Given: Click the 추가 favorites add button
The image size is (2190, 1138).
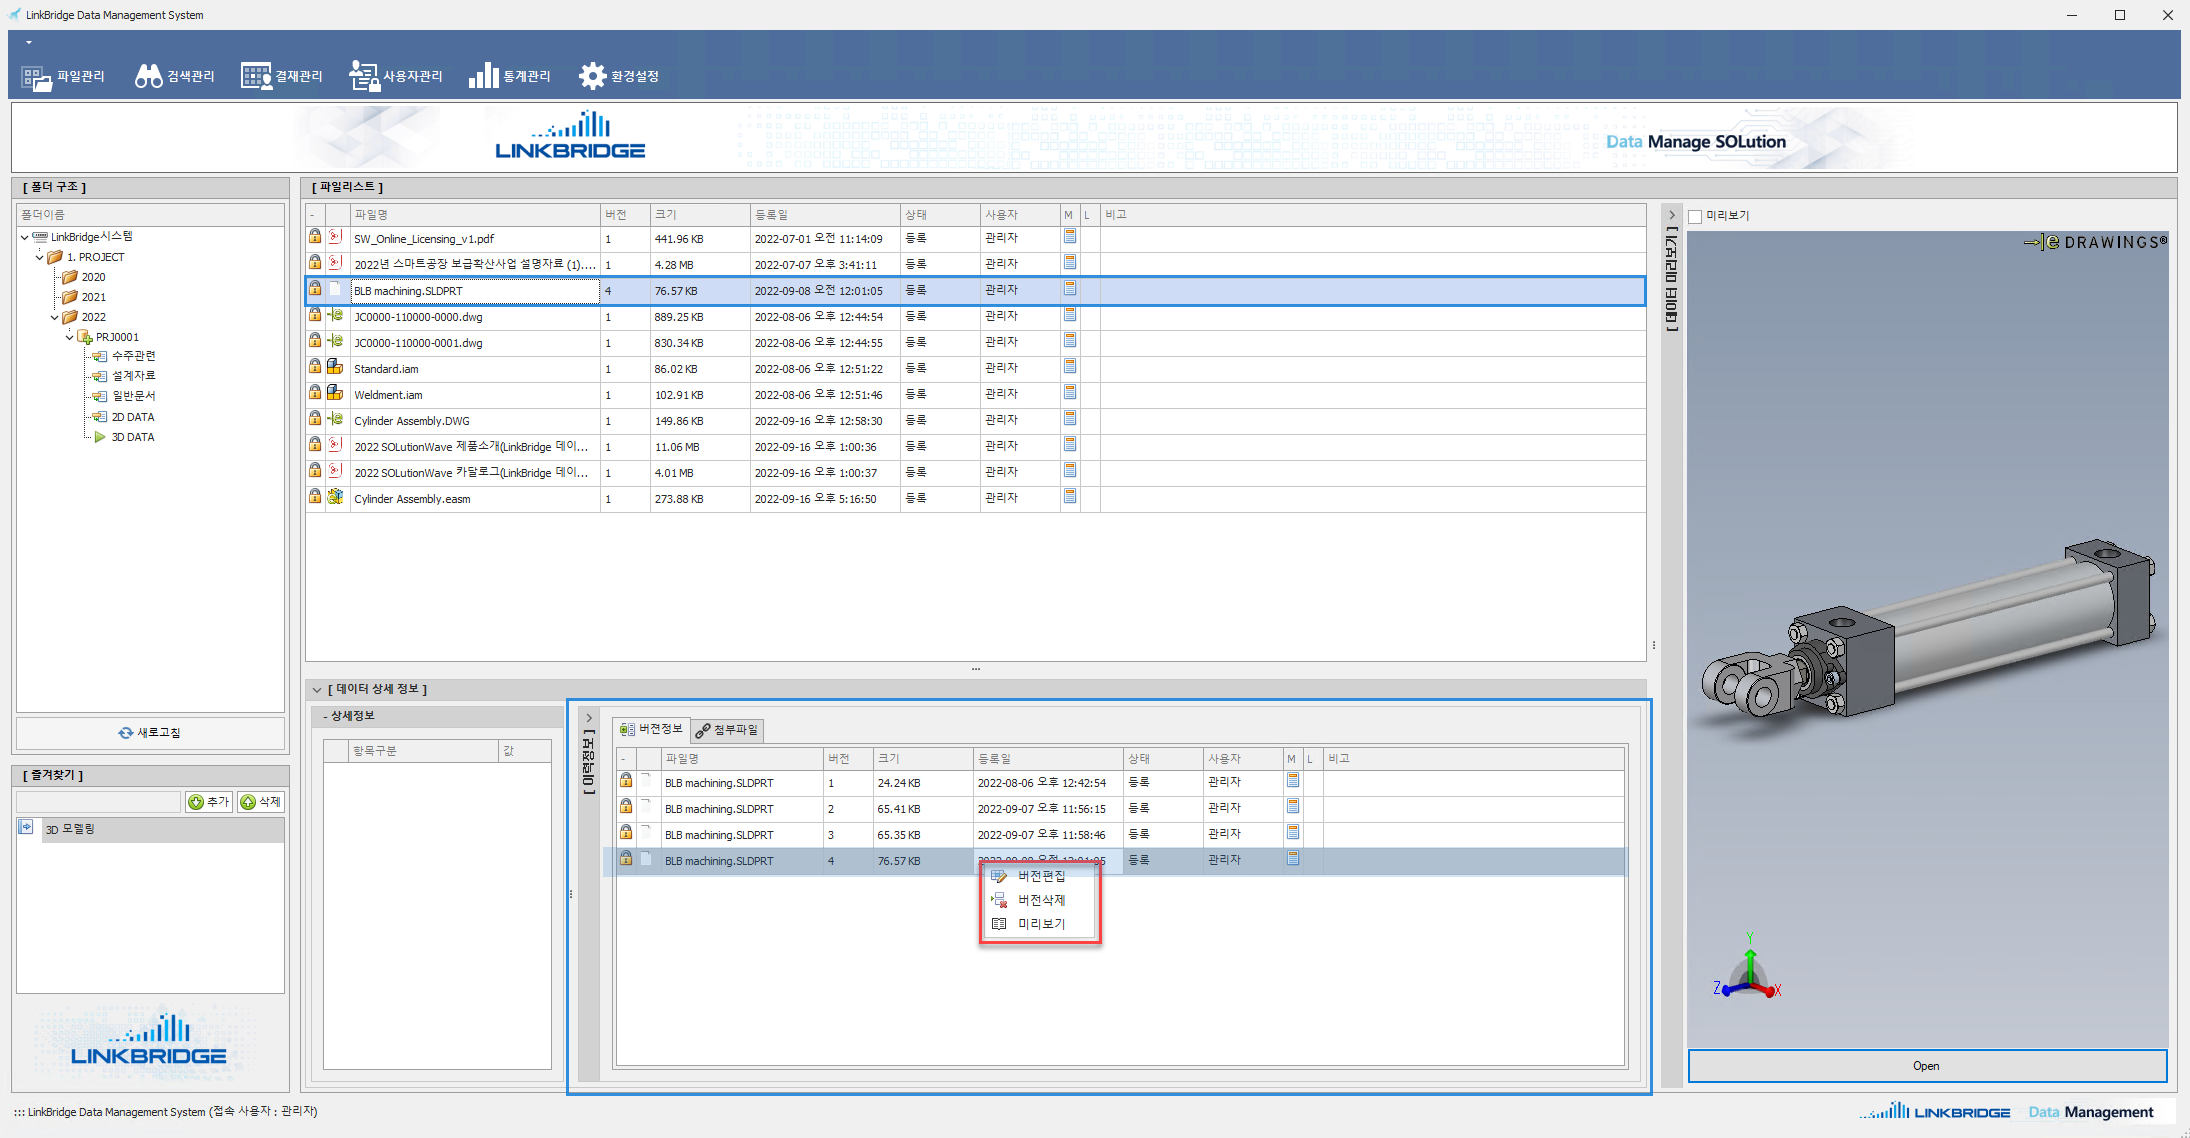Looking at the screenshot, I should click(x=209, y=802).
